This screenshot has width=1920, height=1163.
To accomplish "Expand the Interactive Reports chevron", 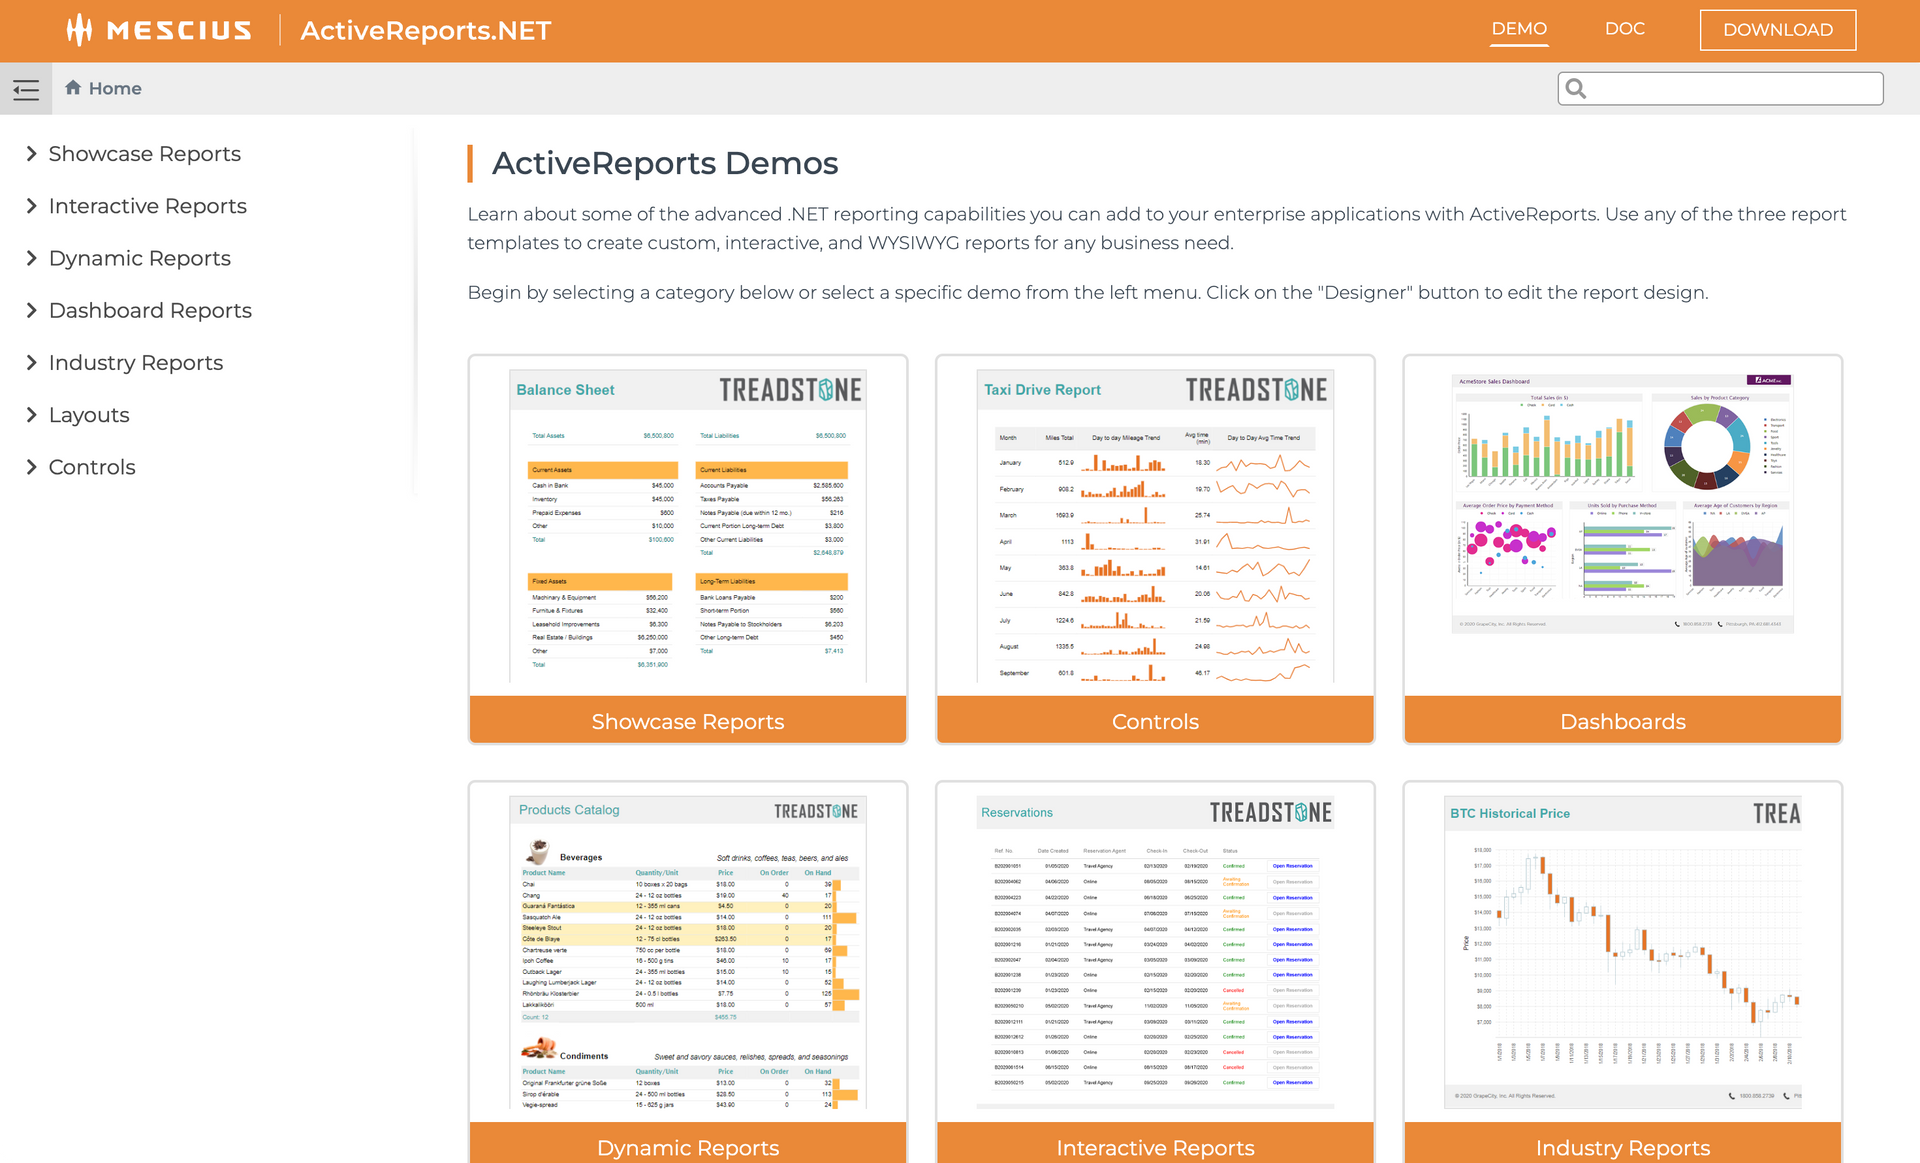I will (32, 206).
